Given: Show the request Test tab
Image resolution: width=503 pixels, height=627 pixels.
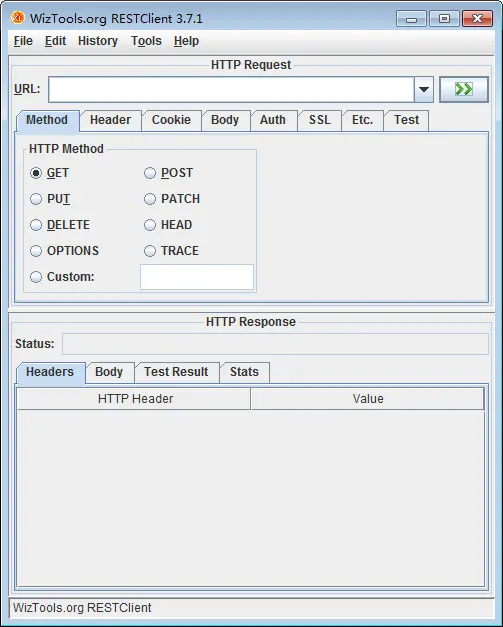Looking at the screenshot, I should click(406, 120).
